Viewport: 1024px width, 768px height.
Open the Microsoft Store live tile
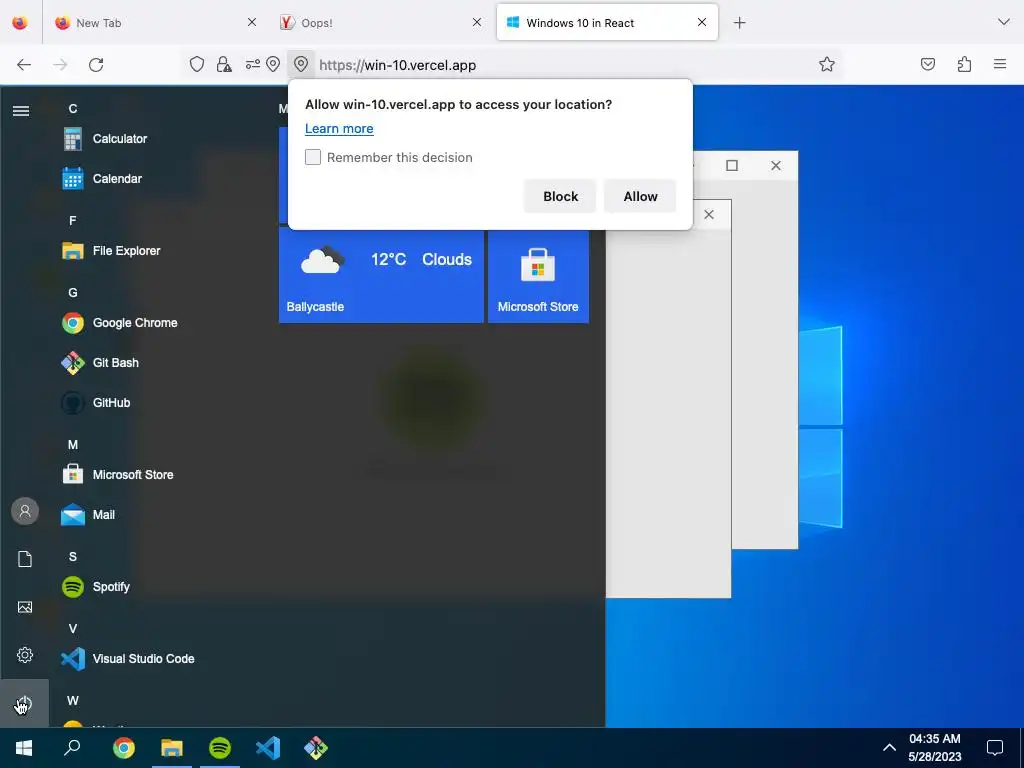pyautogui.click(x=538, y=276)
